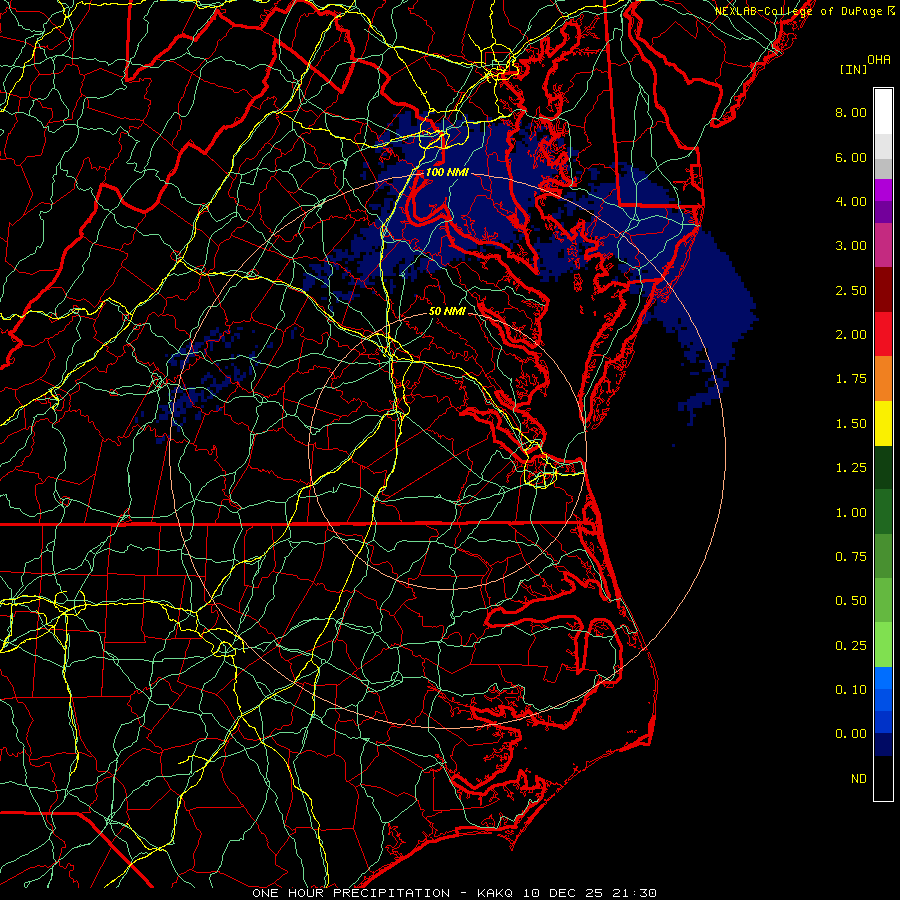Click the '[IN]' units label

click(x=853, y=69)
